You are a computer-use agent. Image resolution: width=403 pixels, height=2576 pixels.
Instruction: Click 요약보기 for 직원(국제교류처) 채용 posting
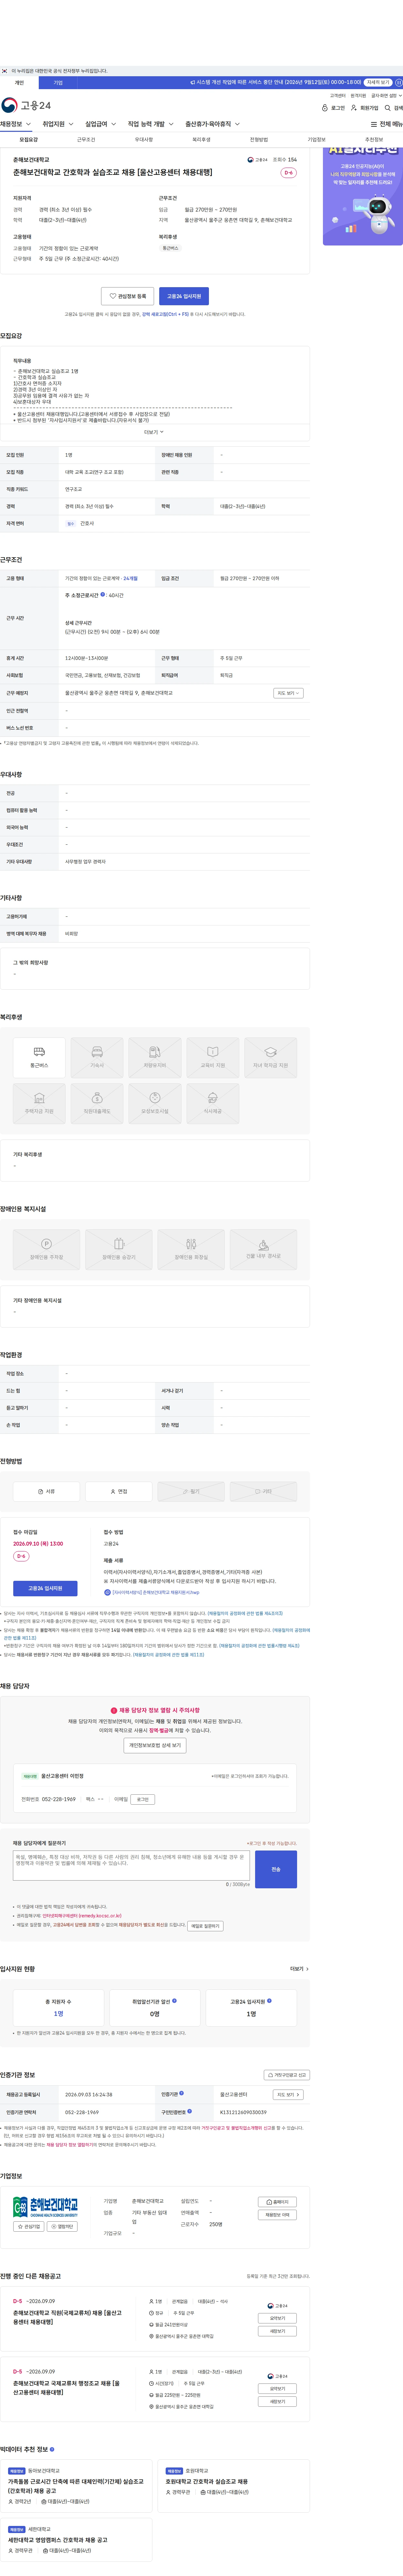point(277,2318)
